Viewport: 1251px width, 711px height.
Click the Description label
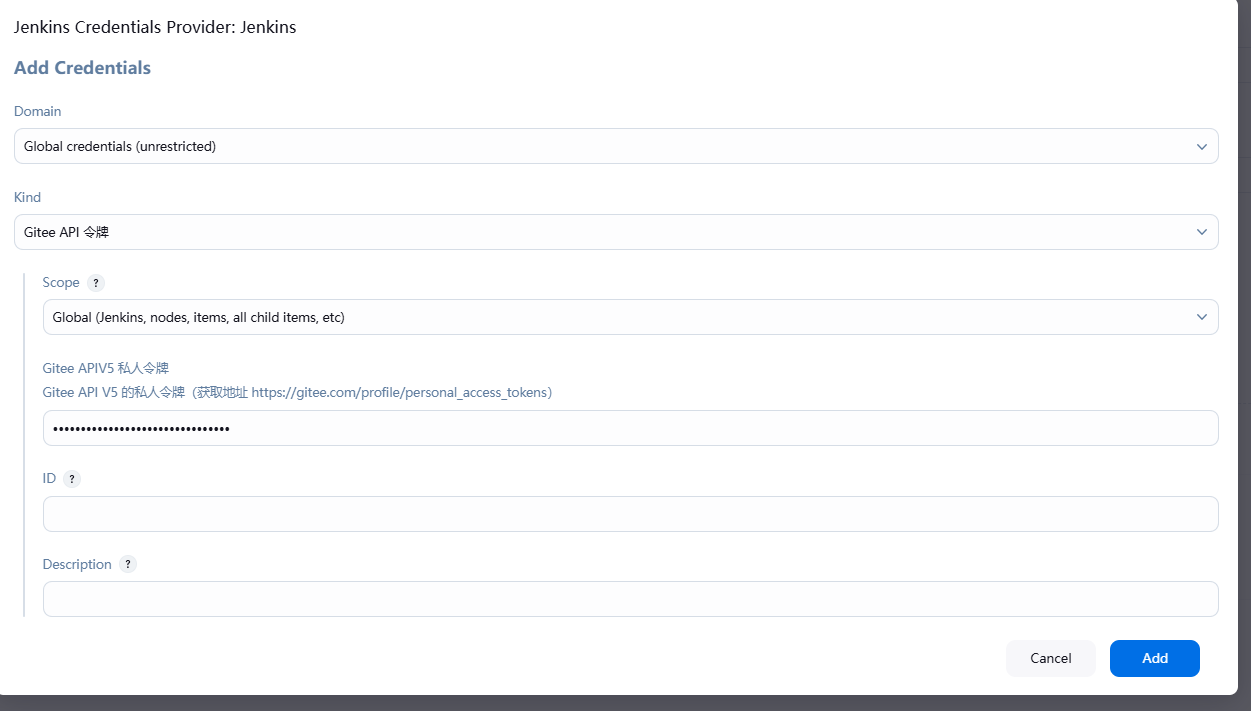pyautogui.click(x=77, y=564)
